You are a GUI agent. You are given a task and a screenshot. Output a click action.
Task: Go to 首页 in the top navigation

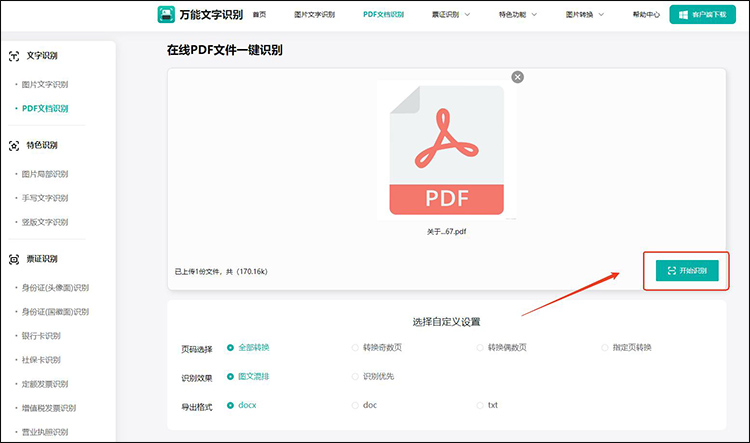coord(259,14)
